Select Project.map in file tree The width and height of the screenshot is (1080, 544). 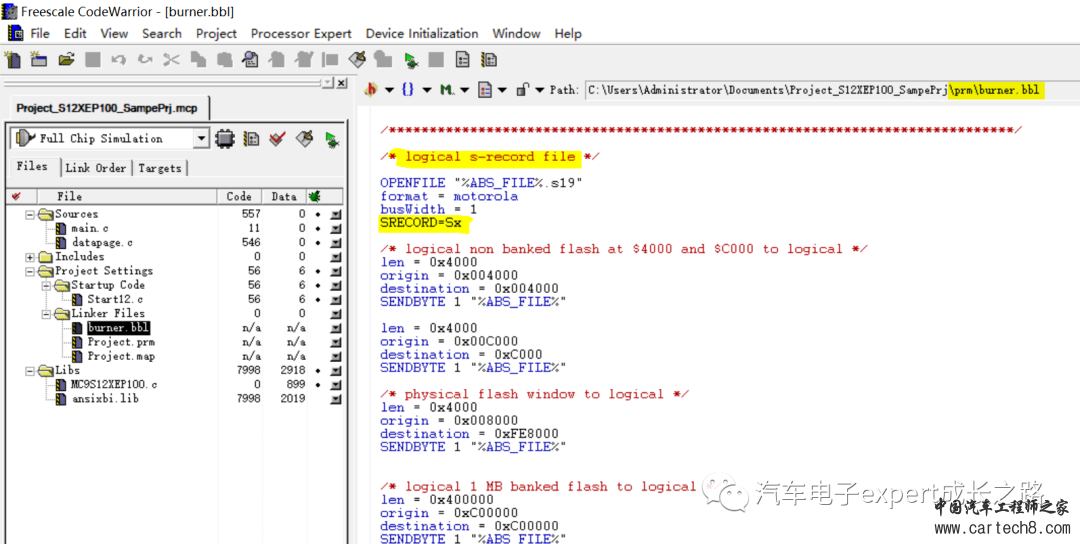[121, 356]
